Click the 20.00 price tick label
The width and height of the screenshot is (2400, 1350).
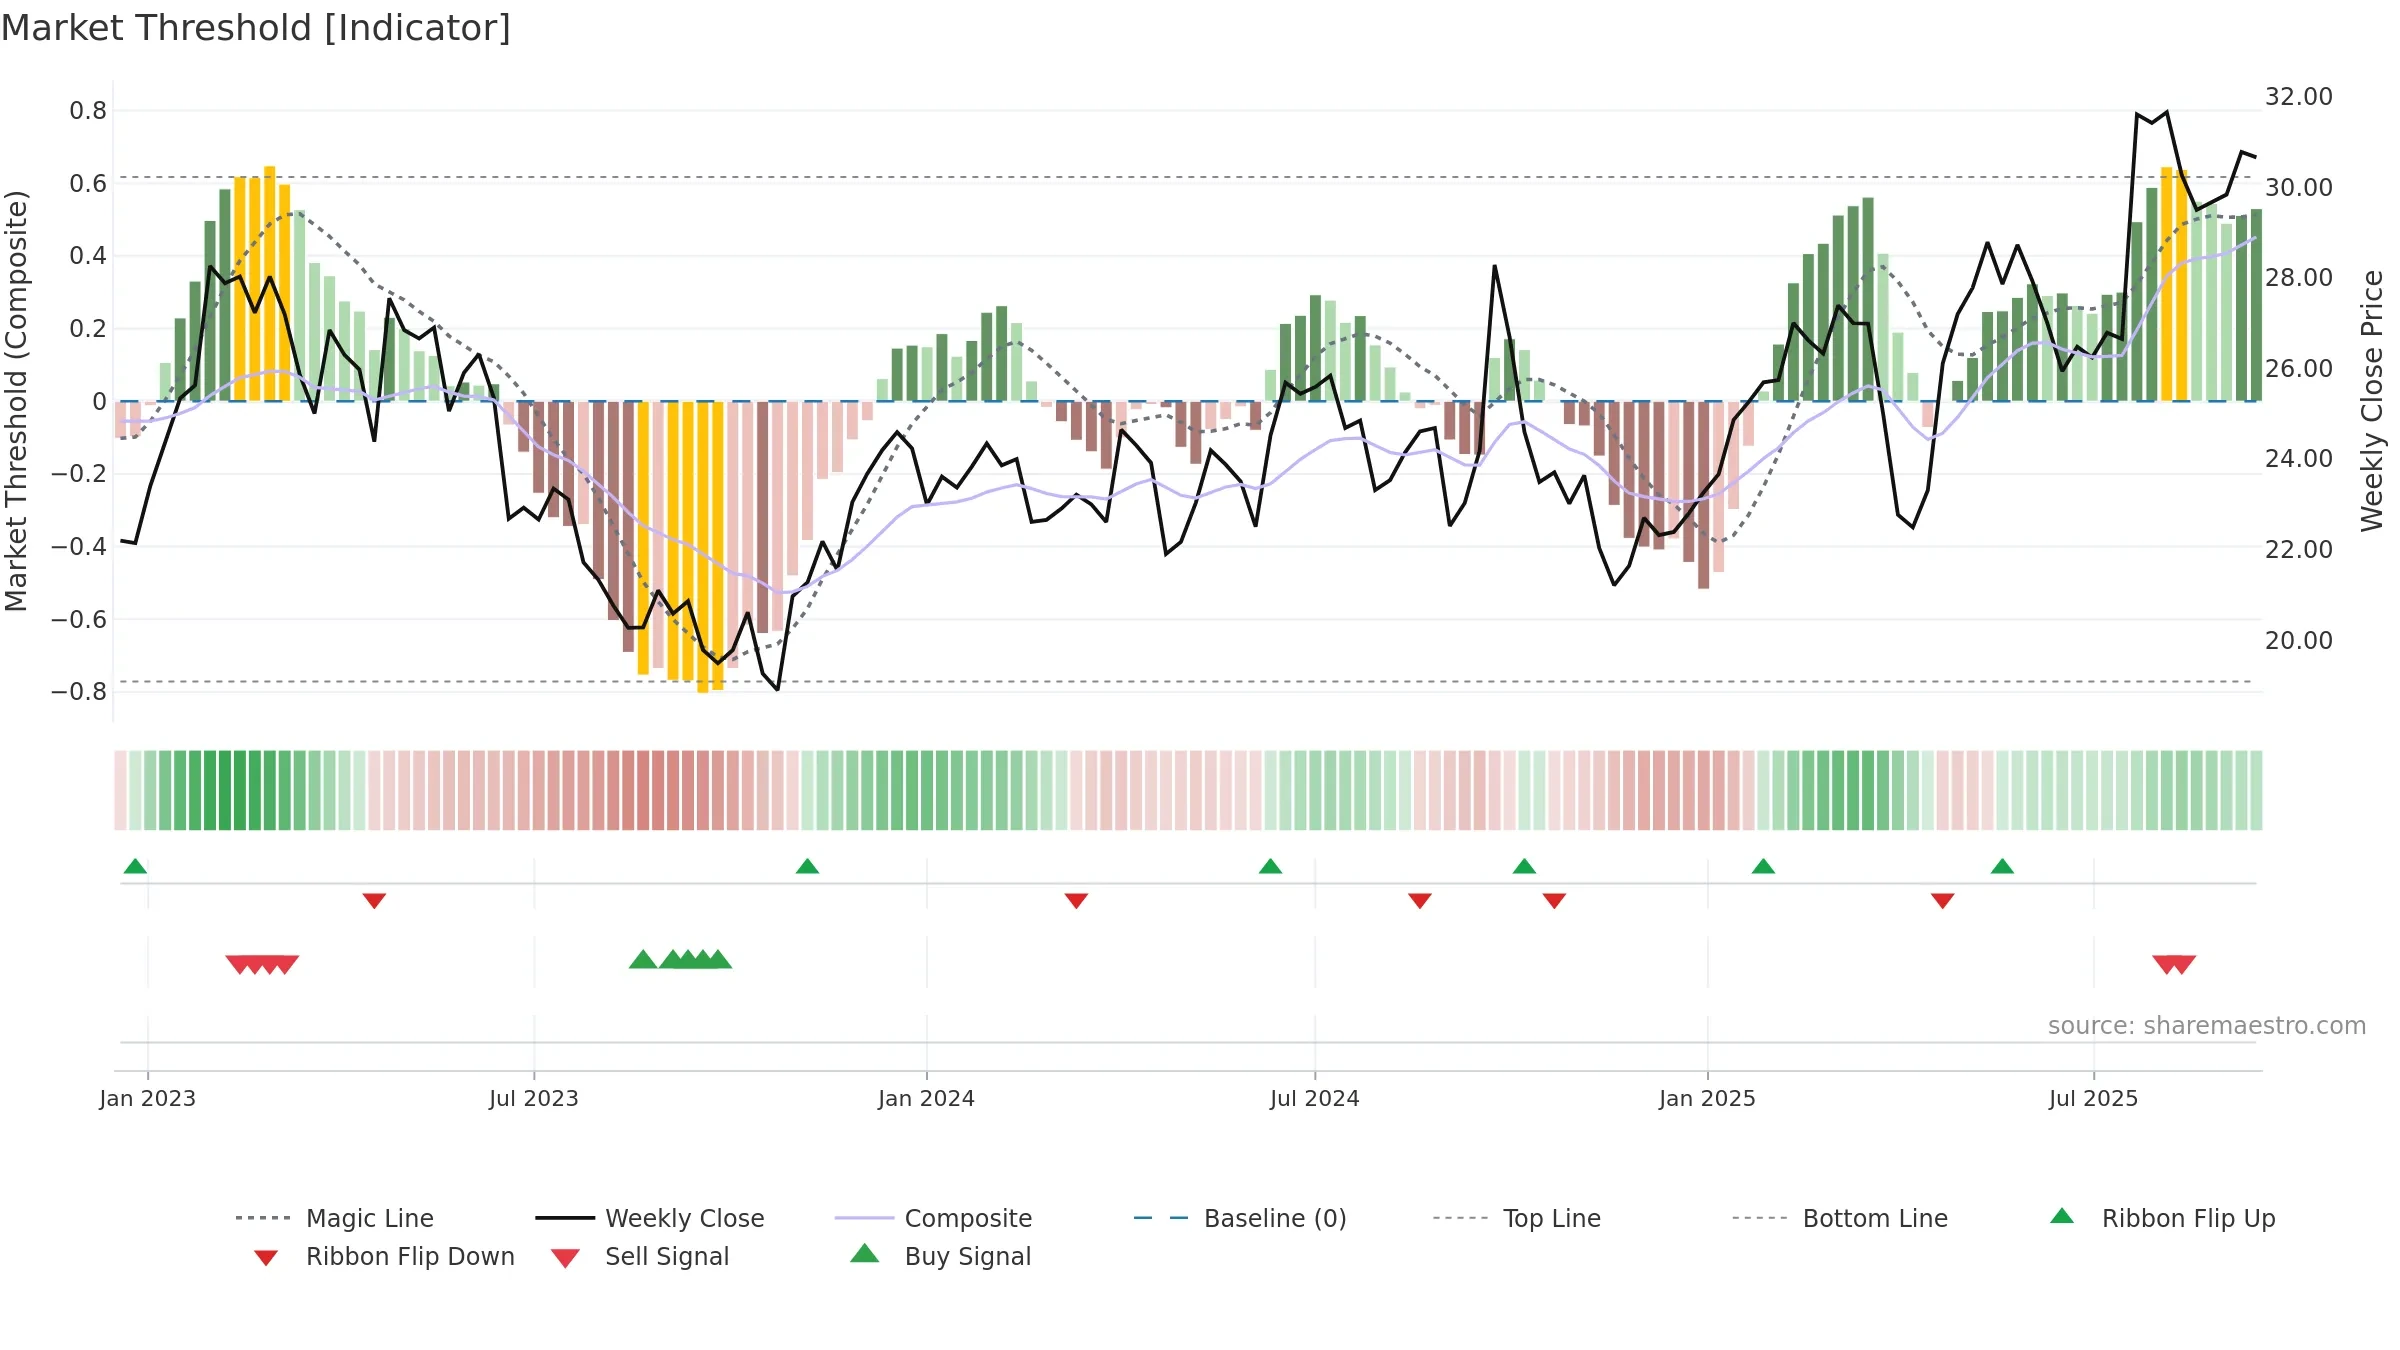pyautogui.click(x=2299, y=640)
